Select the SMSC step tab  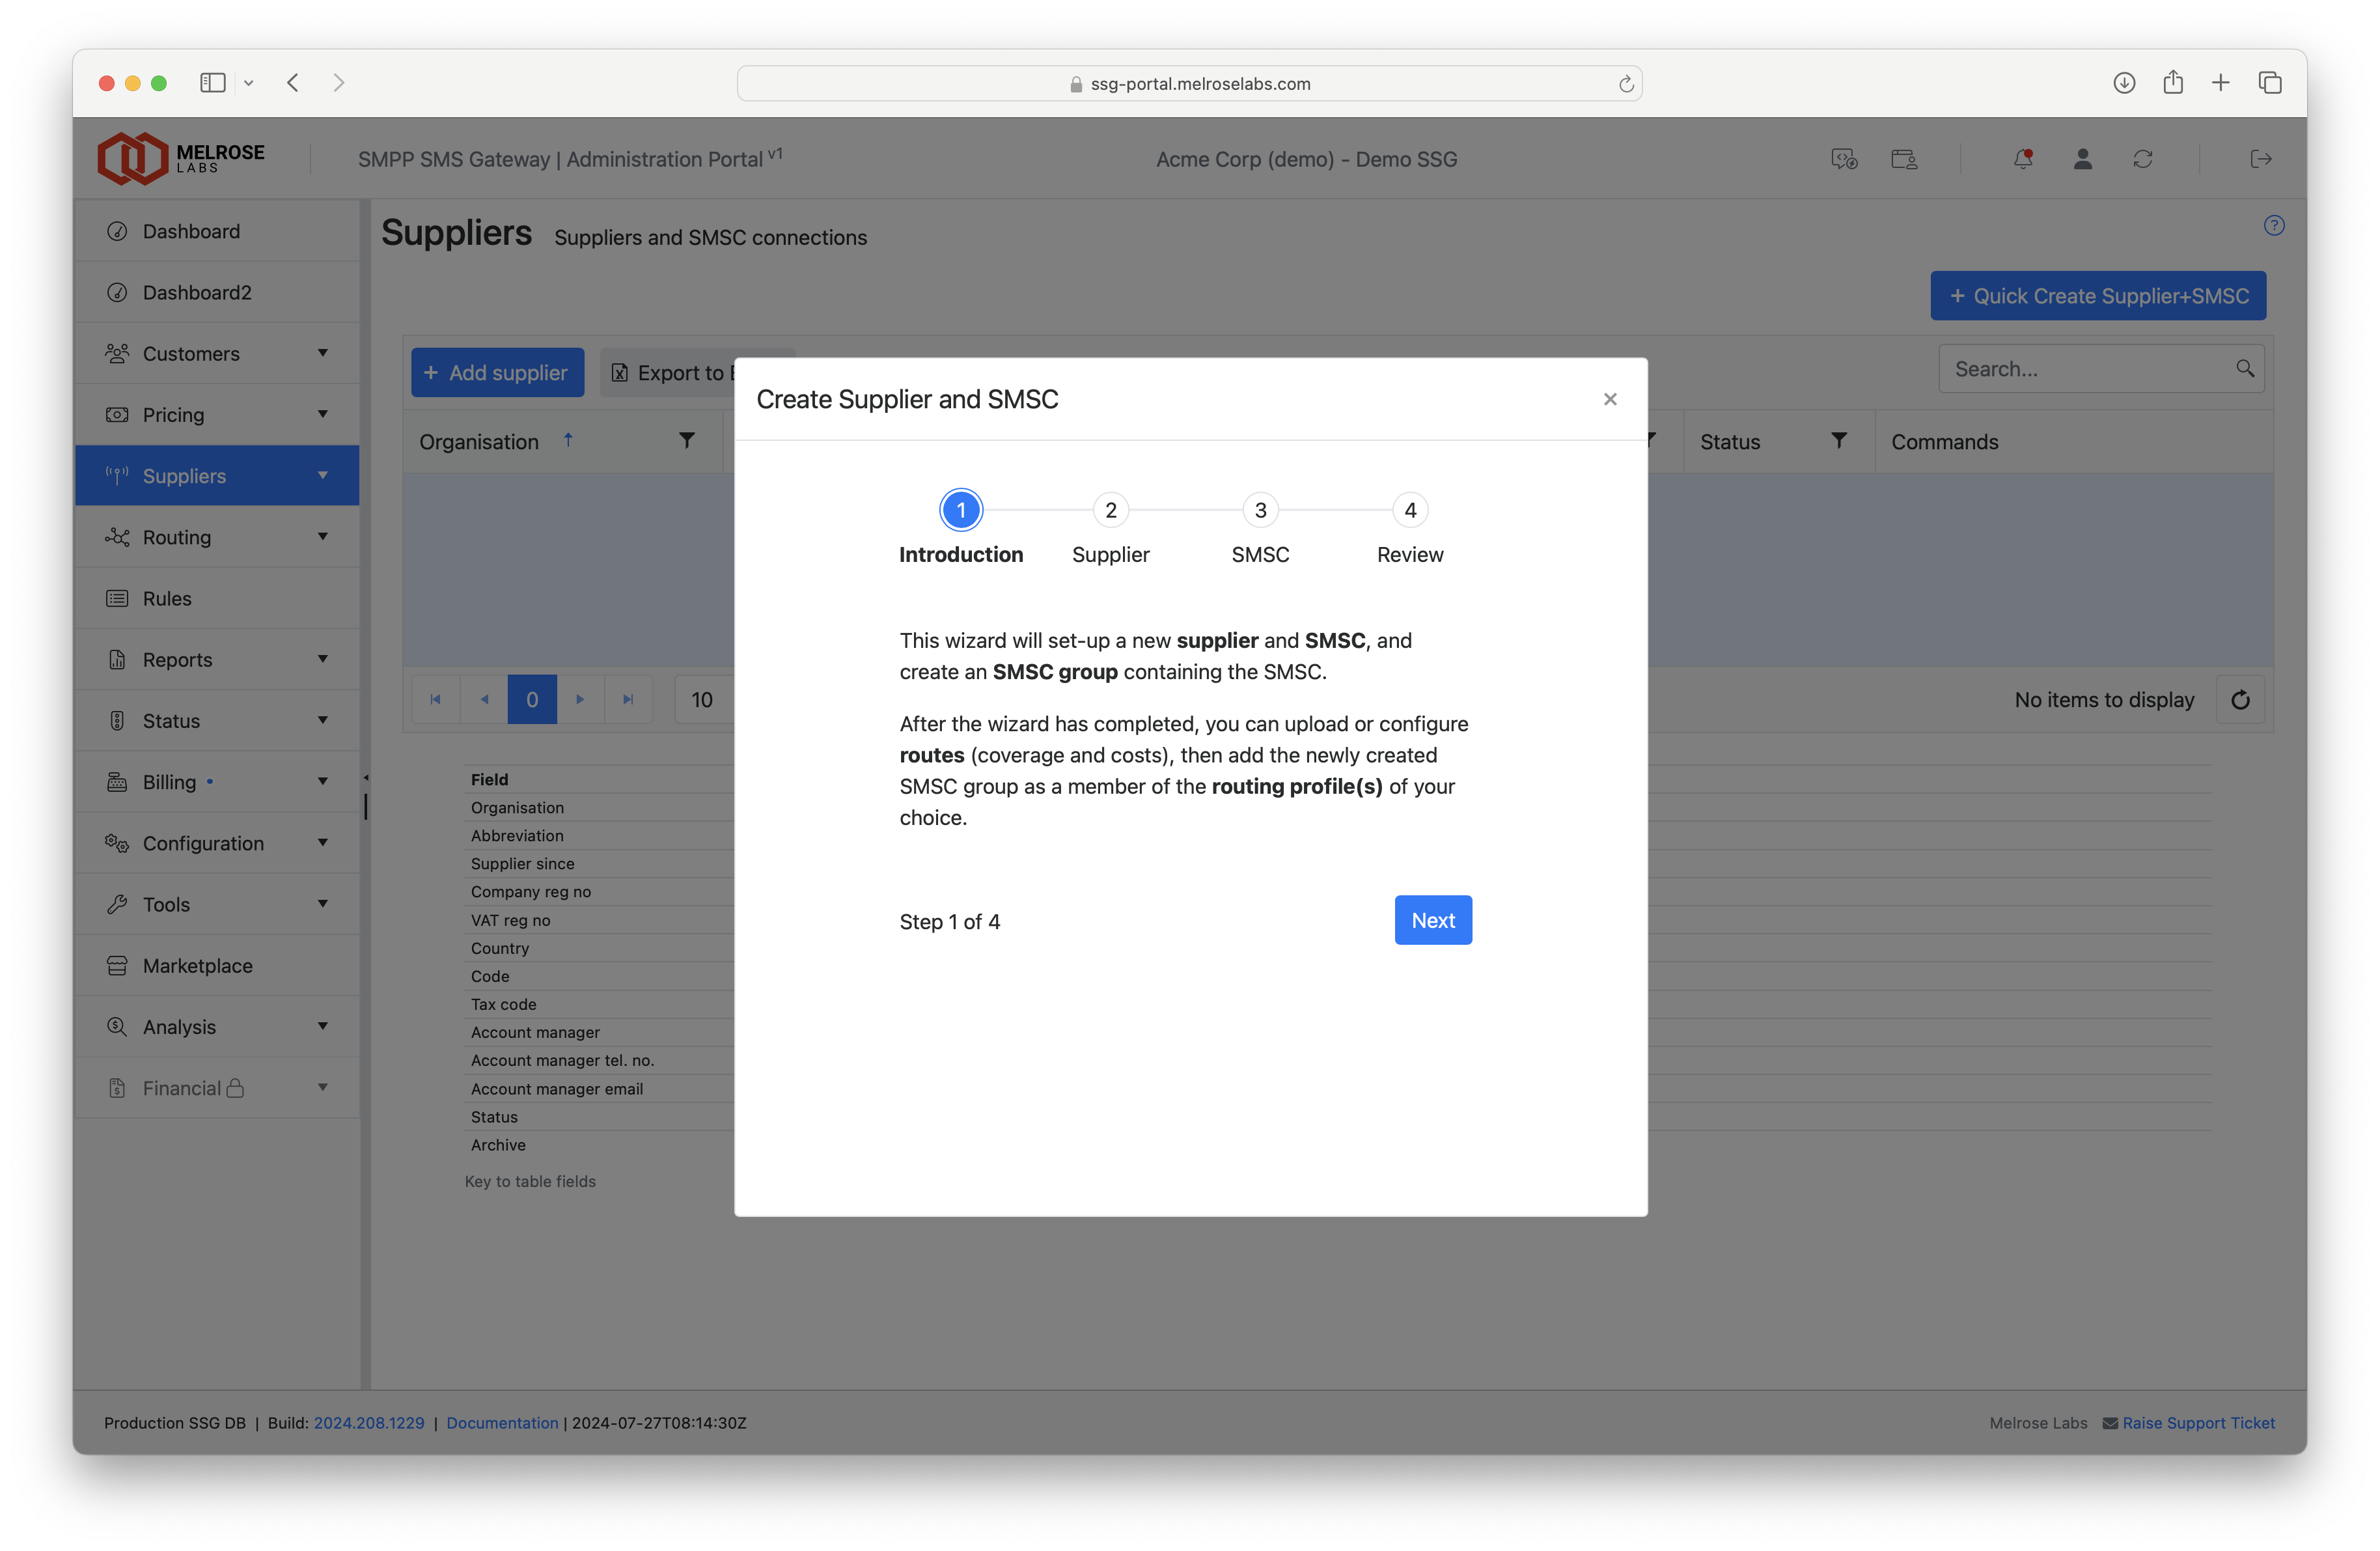coord(1260,510)
